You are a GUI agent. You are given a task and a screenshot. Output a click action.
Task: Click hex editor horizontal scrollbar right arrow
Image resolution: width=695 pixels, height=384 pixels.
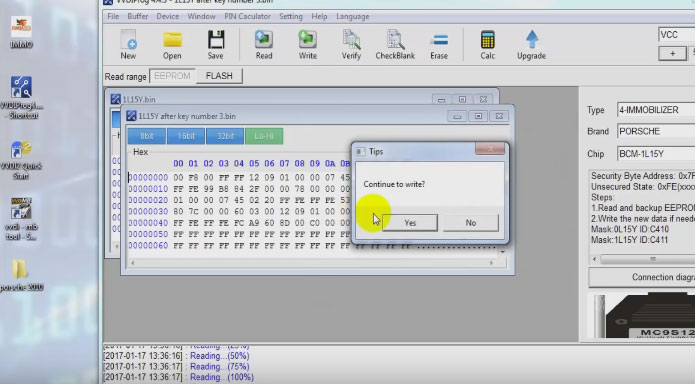pos(492,263)
